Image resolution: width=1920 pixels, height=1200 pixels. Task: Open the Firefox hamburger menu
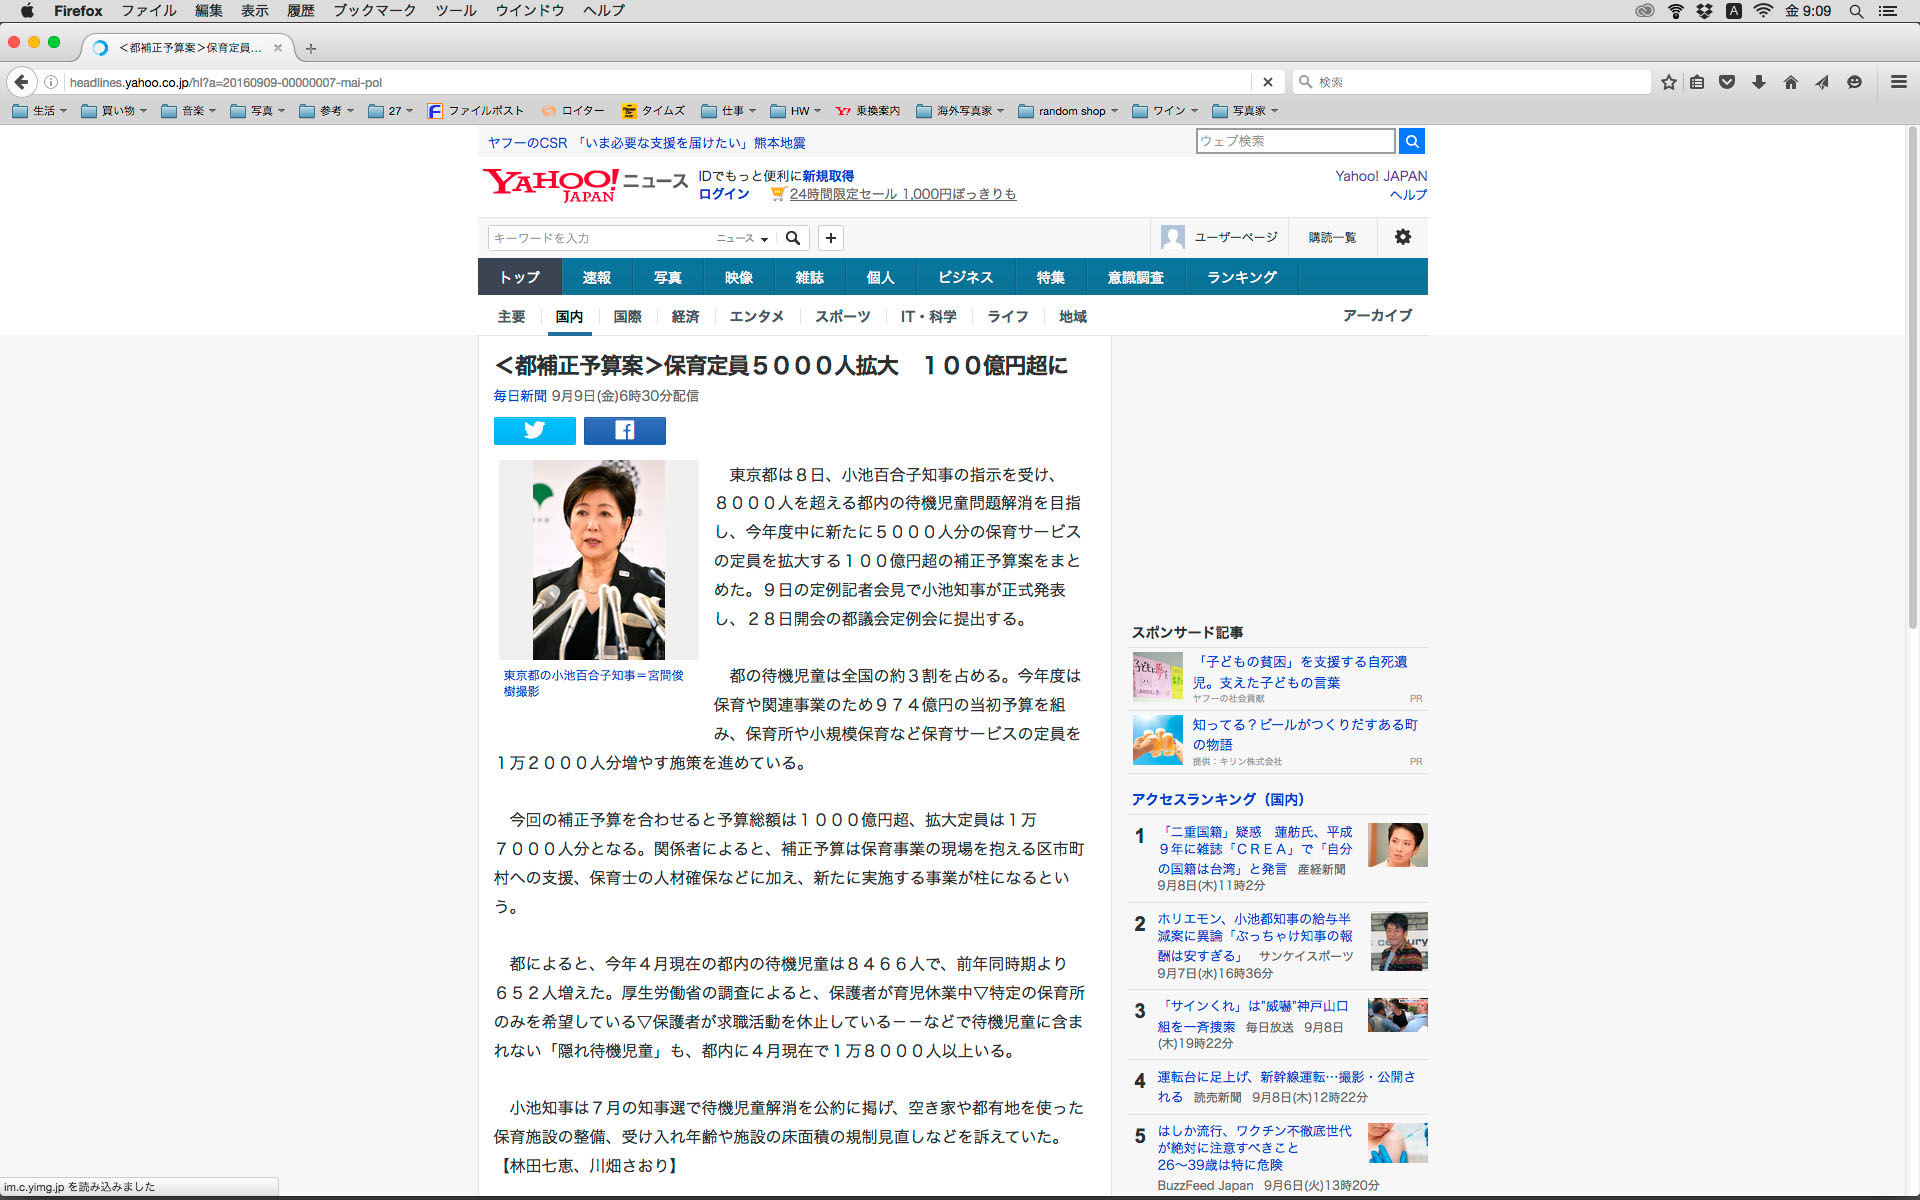(1898, 82)
